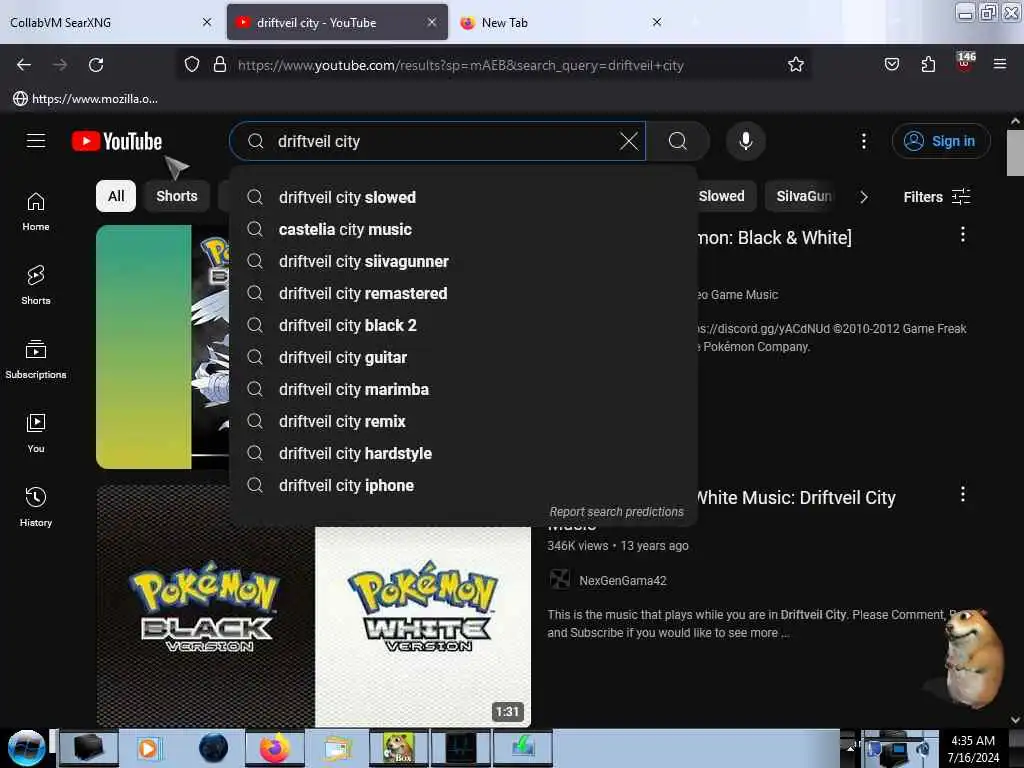
Task: Open the Windows Start orb
Action: (x=26, y=748)
